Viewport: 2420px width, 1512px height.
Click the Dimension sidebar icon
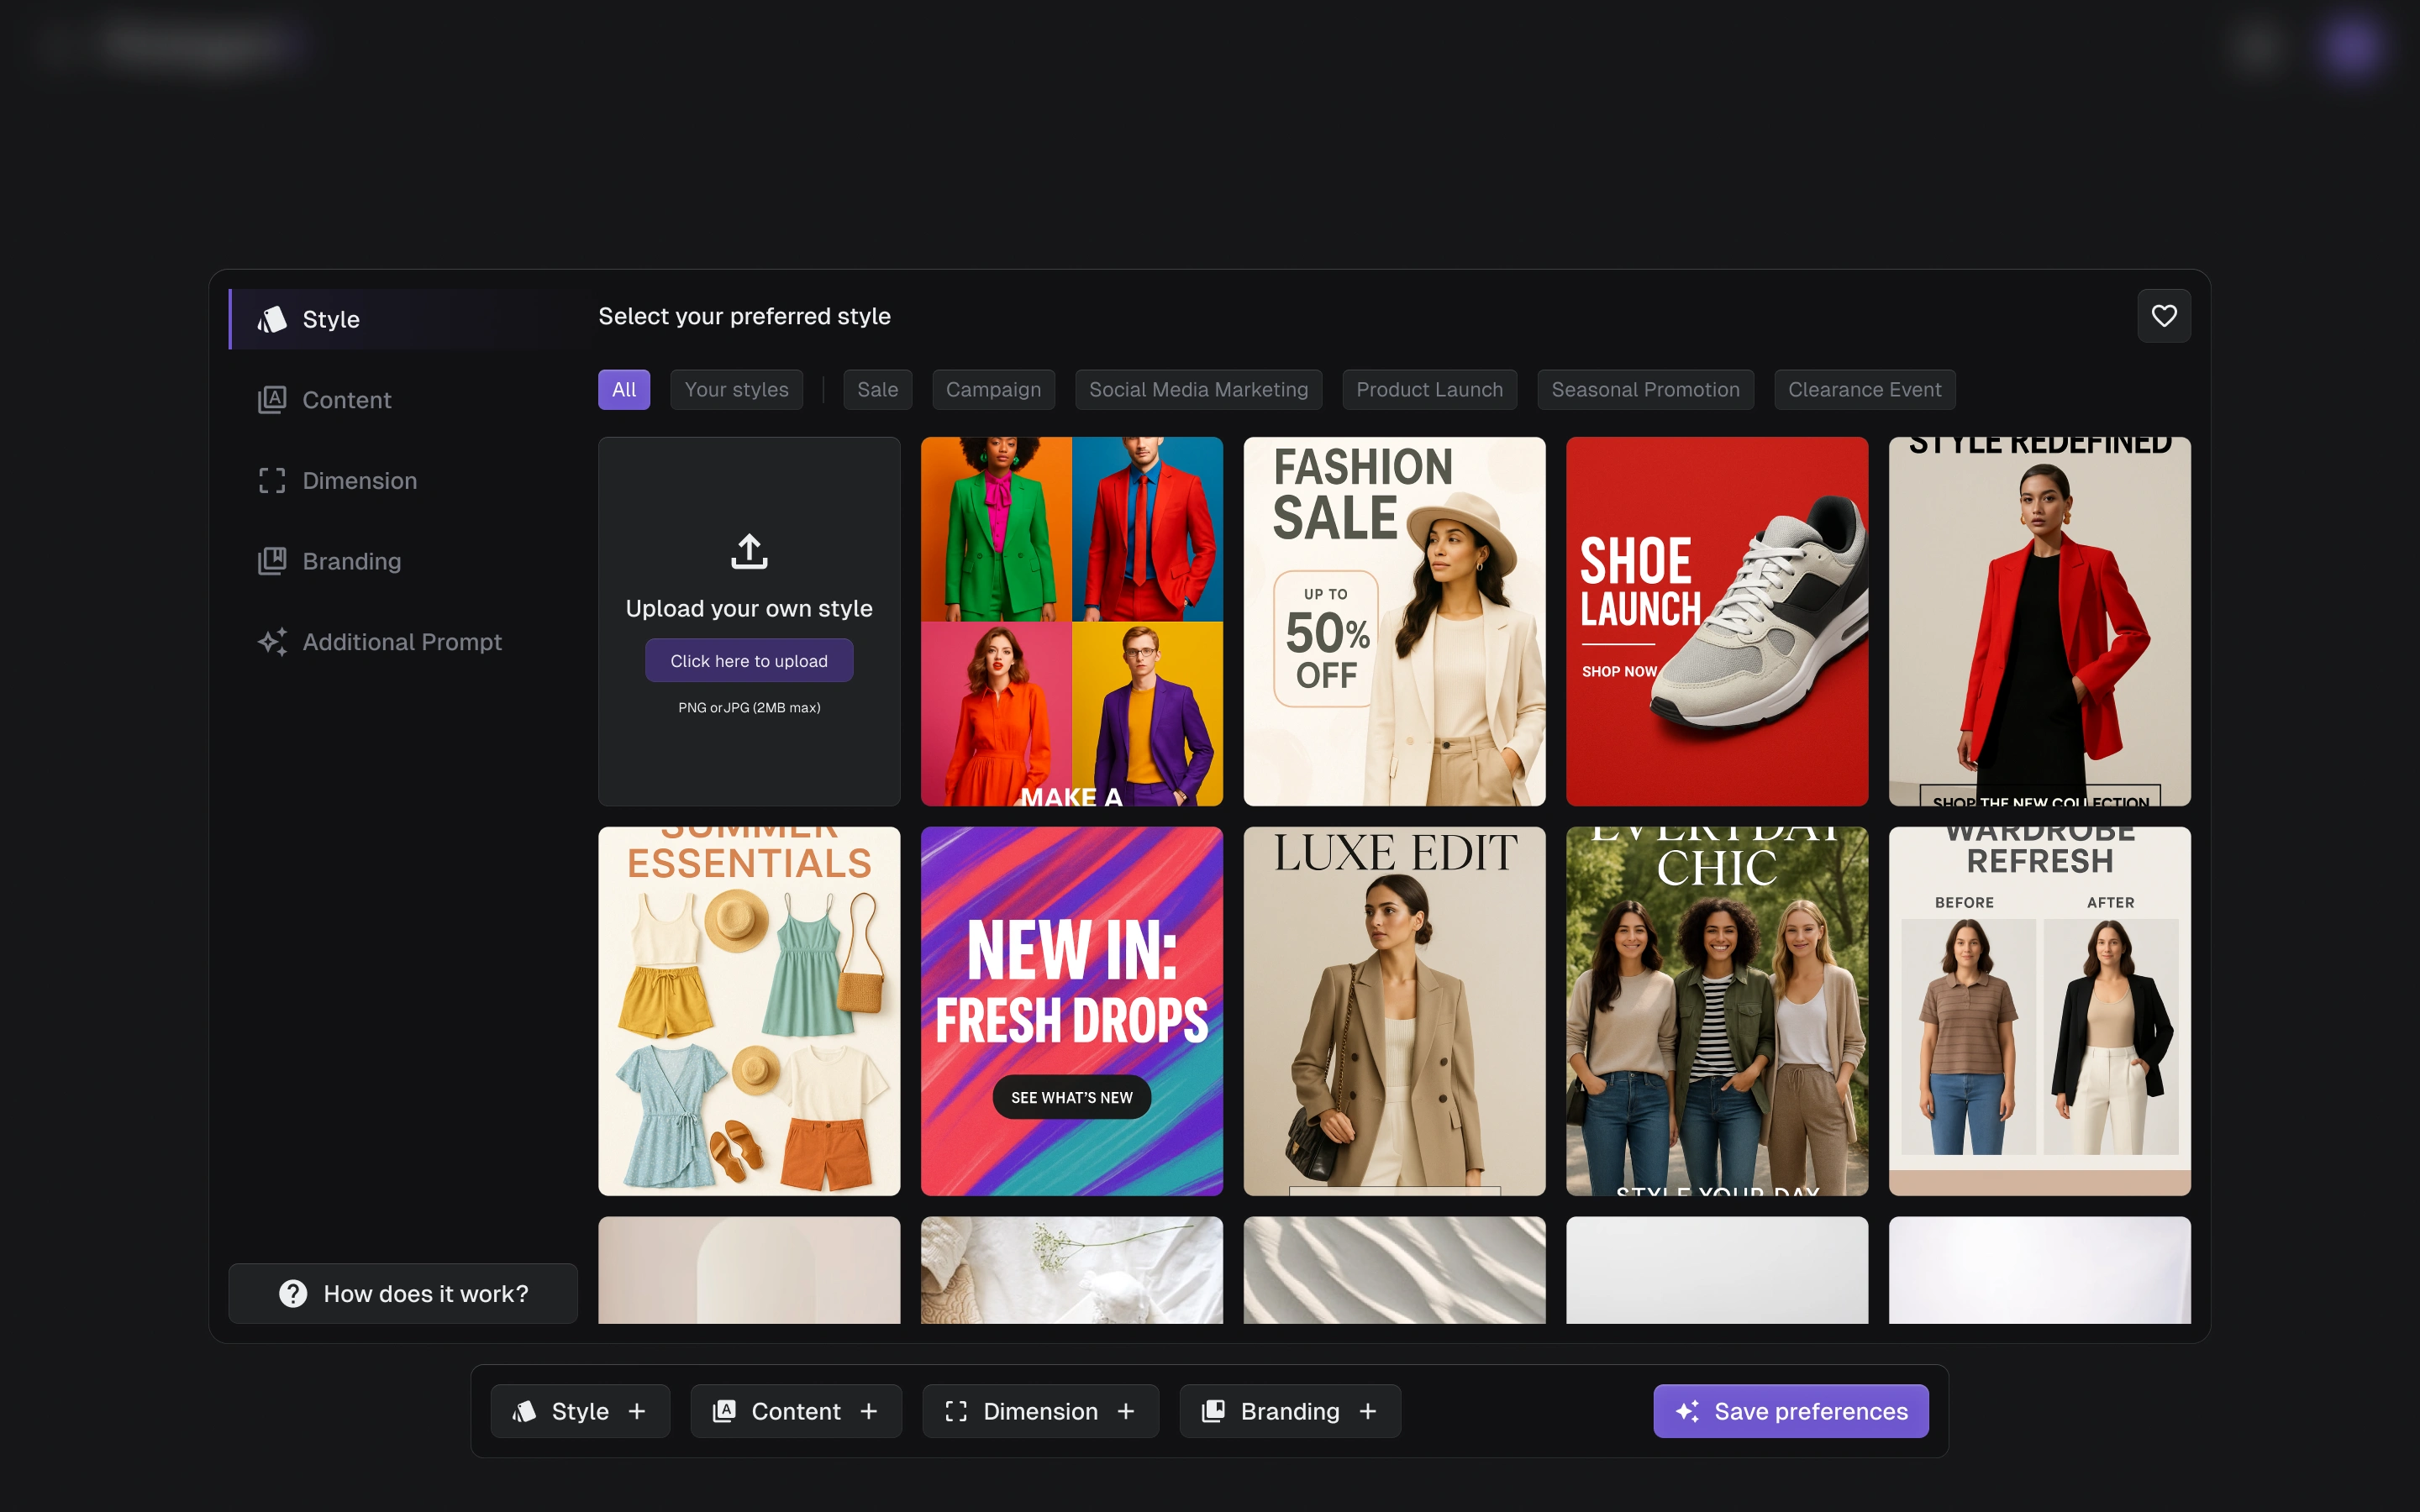272,481
